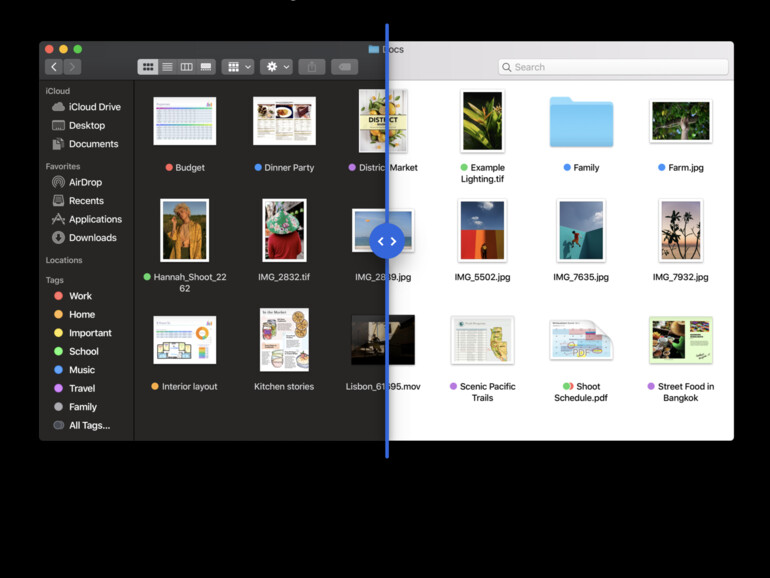
Task: Go forward with the right chevron button
Action: click(72, 67)
